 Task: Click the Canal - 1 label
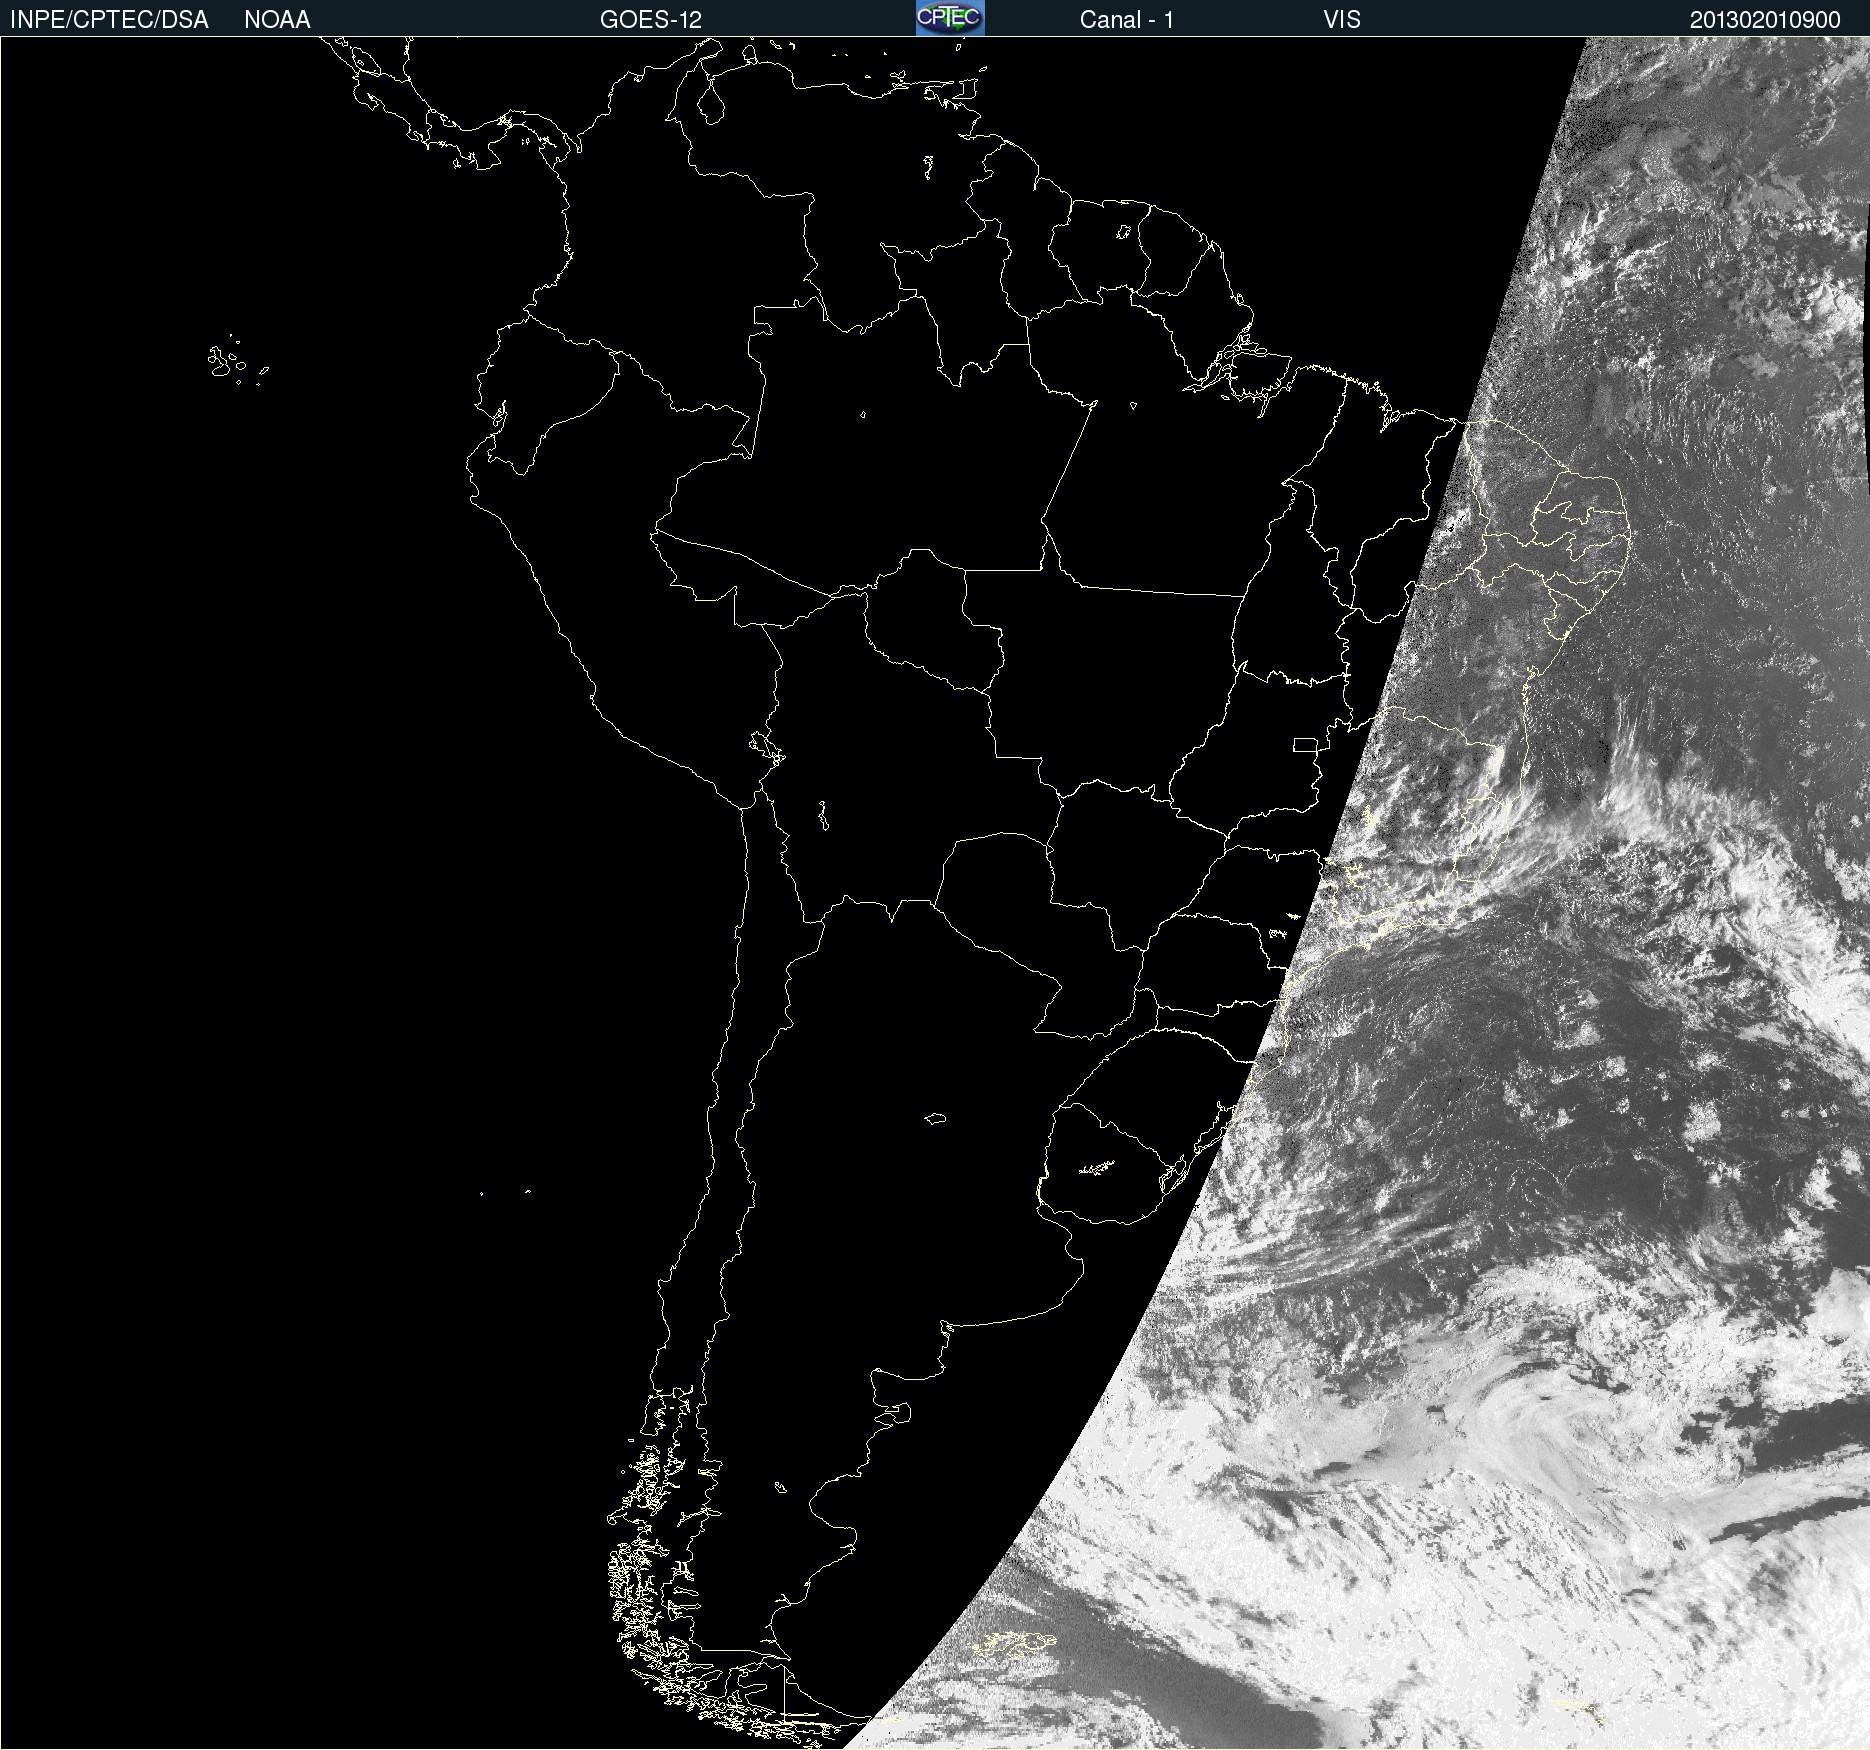1127,20
